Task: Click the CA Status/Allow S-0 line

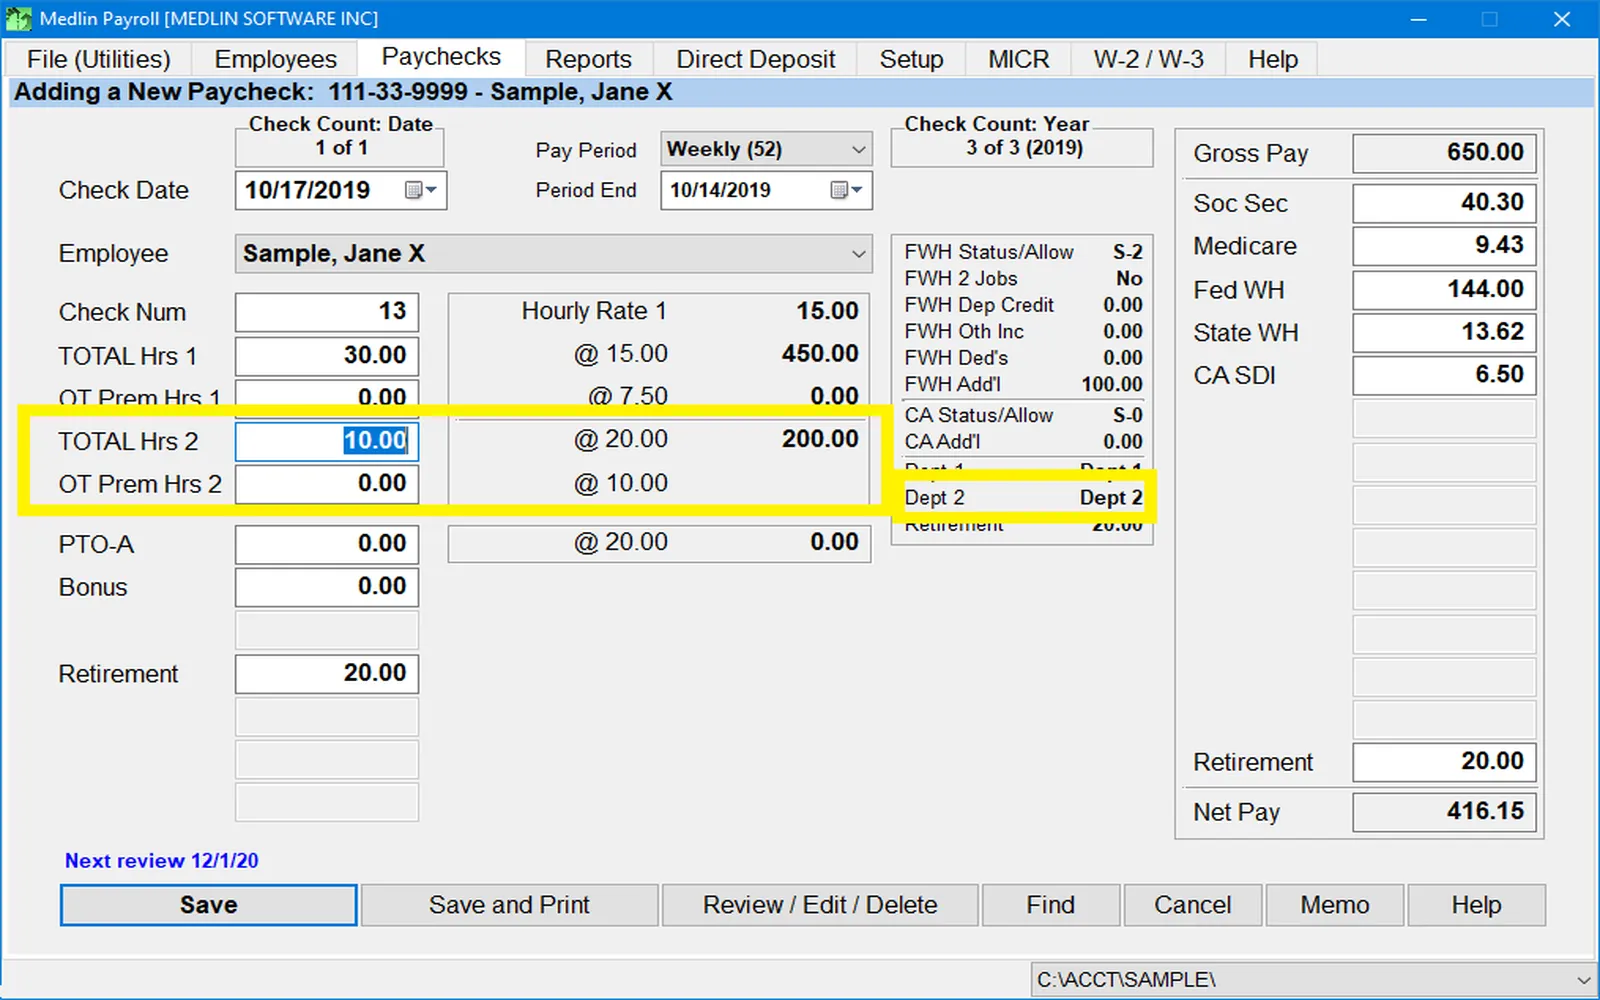Action: (x=1023, y=415)
